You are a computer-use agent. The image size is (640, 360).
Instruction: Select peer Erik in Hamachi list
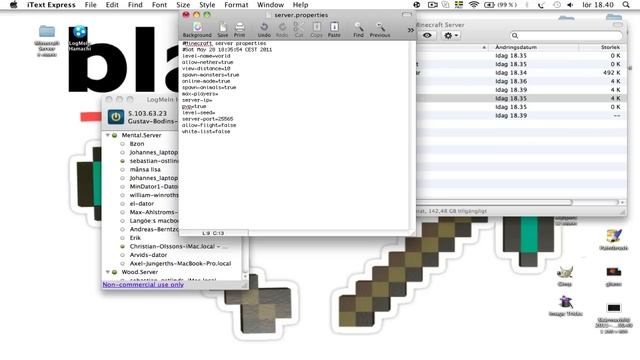[x=135, y=238]
